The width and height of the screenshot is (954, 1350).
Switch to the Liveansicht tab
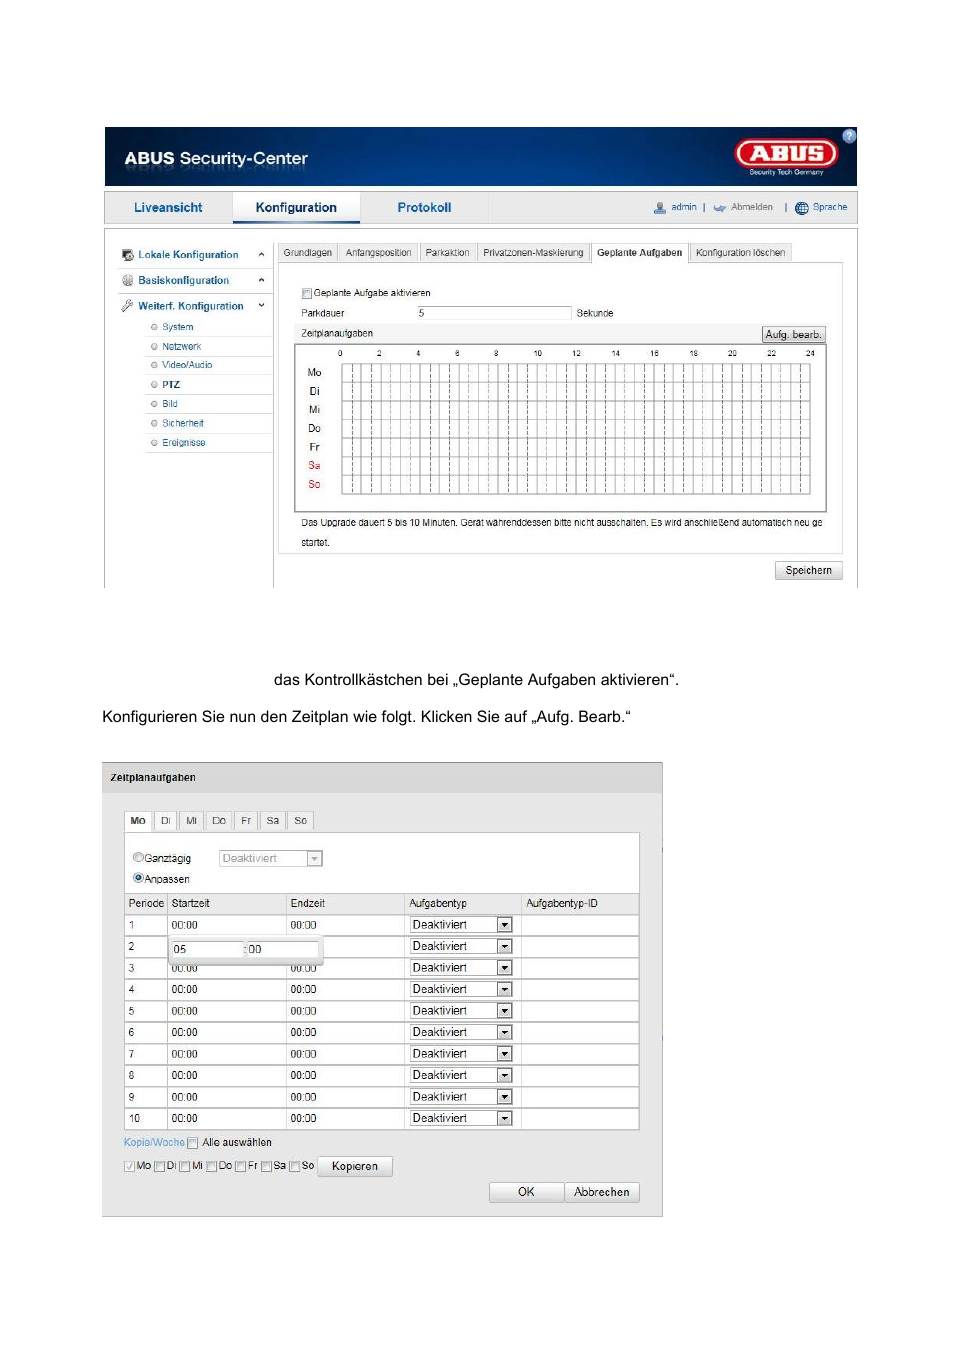168,208
